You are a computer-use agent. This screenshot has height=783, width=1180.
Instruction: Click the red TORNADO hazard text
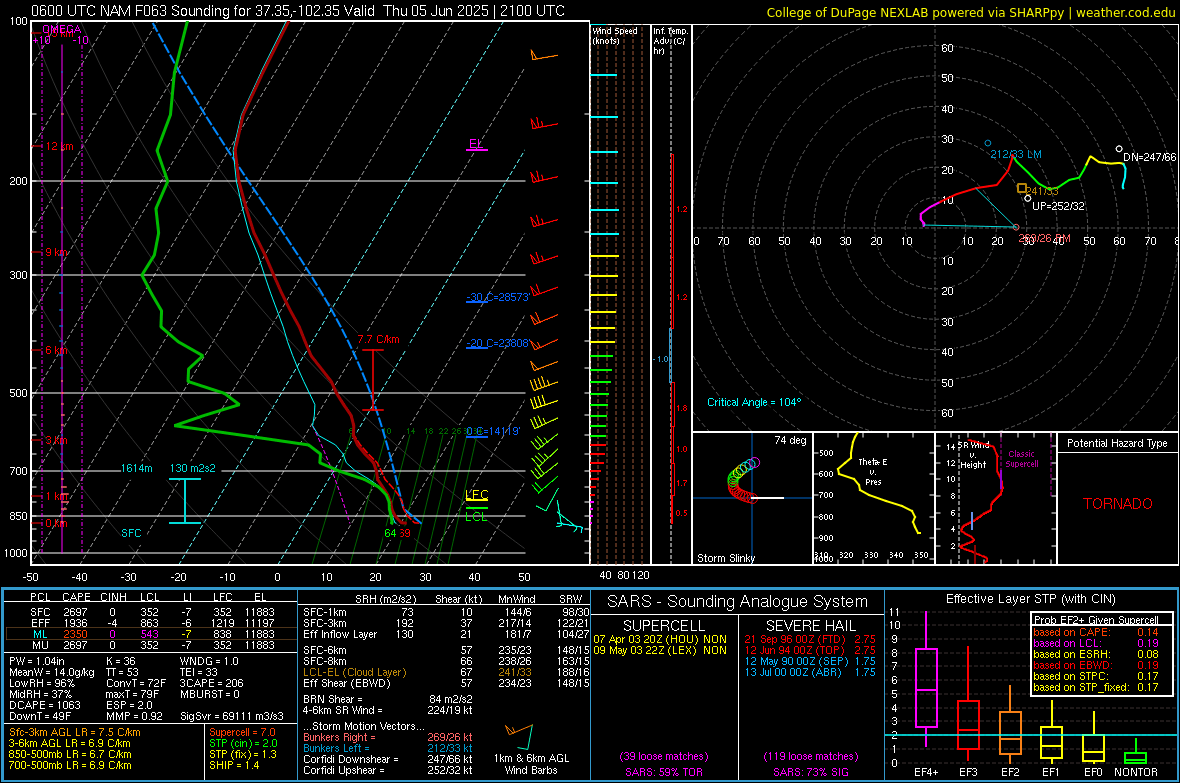1118,504
